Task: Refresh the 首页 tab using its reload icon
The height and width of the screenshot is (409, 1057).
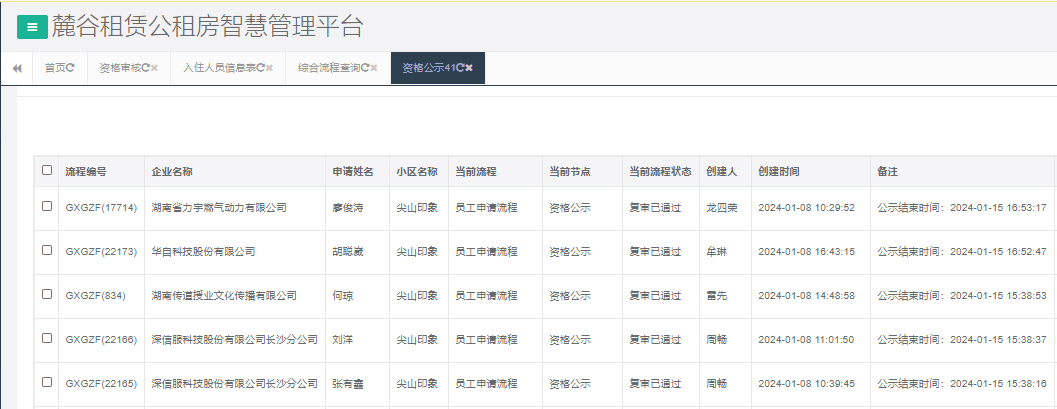Action: (71, 67)
